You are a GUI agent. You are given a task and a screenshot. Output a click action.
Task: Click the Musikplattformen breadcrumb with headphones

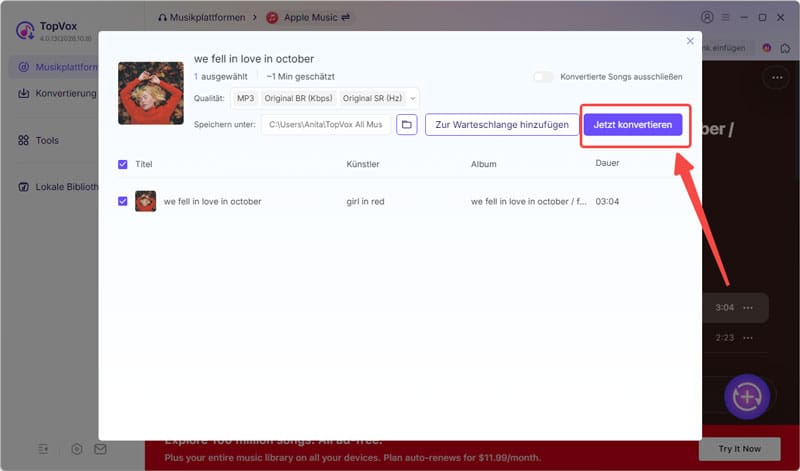pyautogui.click(x=202, y=17)
